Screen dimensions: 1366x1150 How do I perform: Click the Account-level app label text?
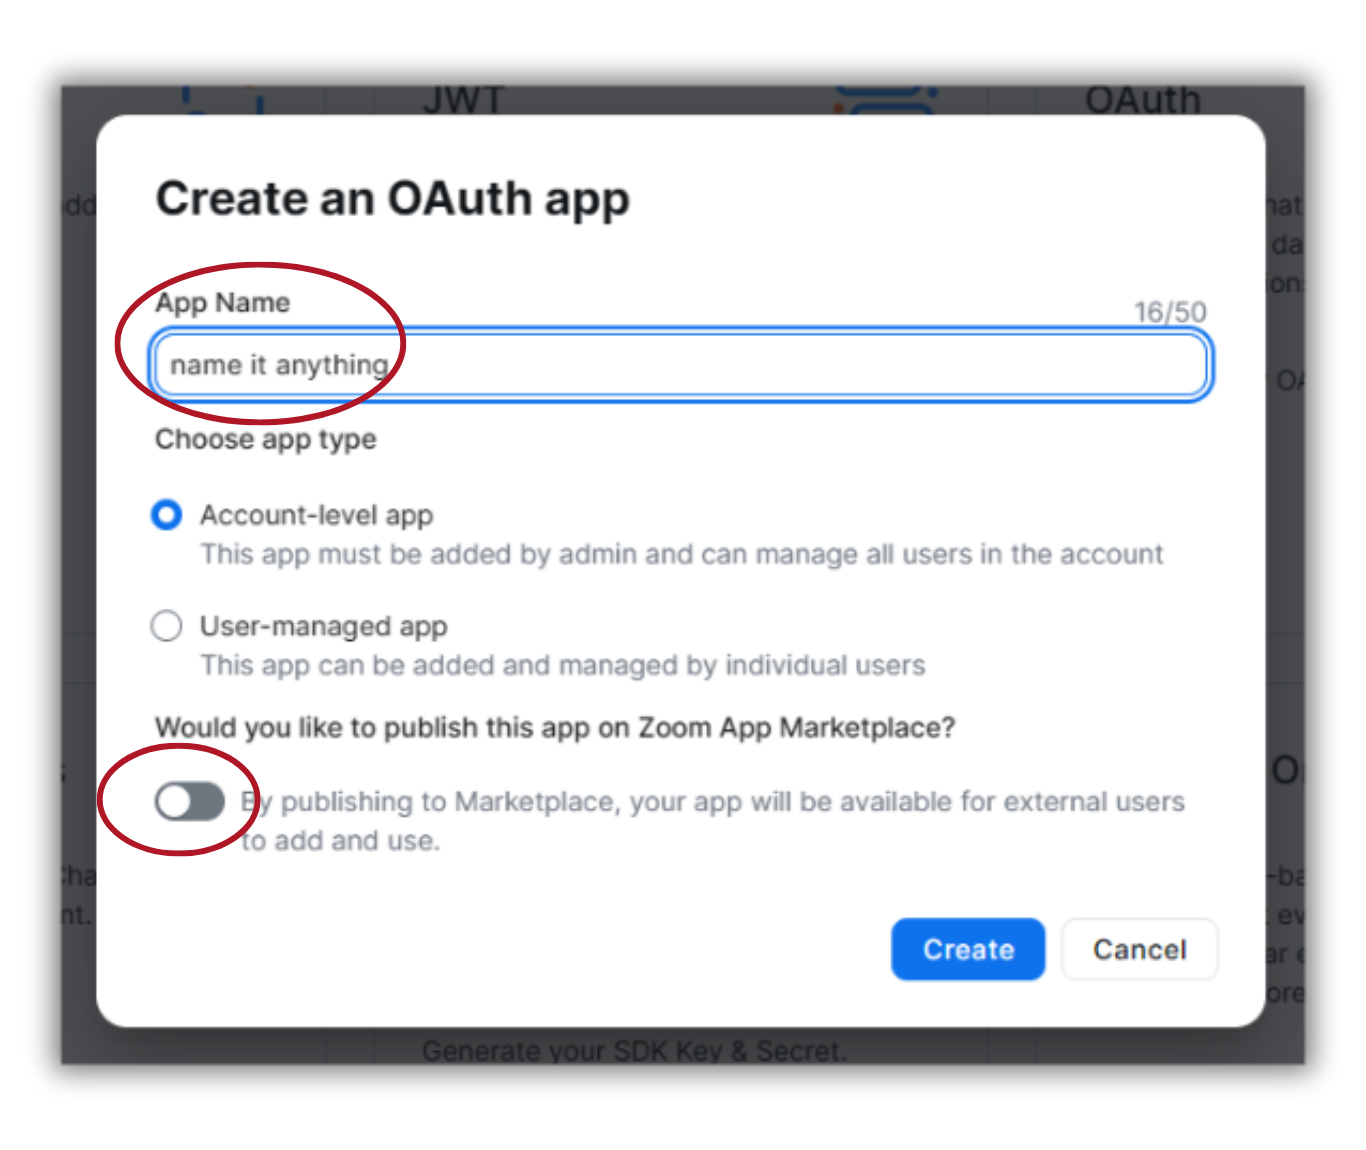coord(316,515)
